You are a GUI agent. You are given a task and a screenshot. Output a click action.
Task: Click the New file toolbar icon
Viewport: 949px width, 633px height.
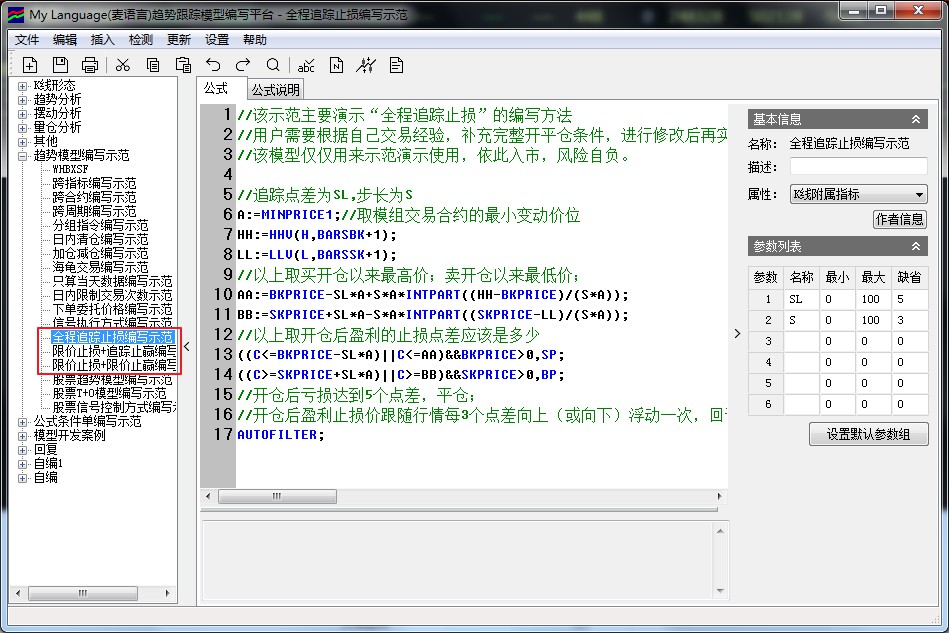(x=30, y=65)
